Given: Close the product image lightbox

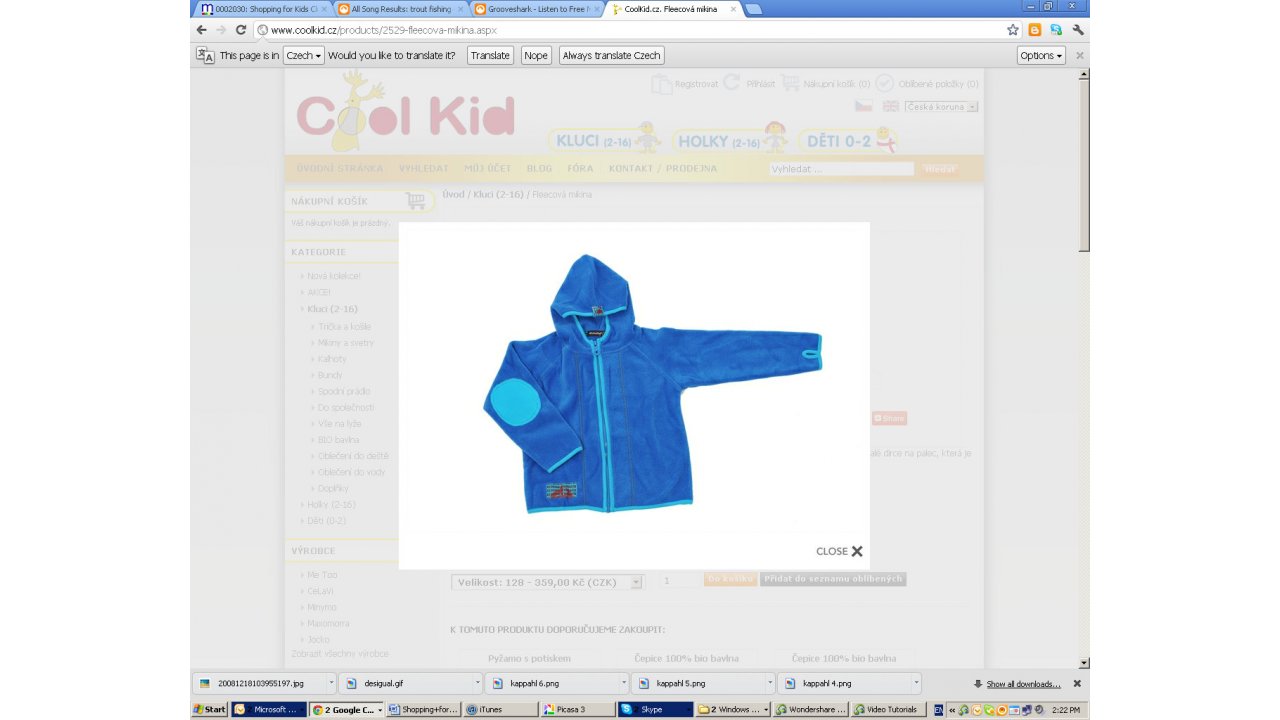Looking at the screenshot, I should click(839, 551).
